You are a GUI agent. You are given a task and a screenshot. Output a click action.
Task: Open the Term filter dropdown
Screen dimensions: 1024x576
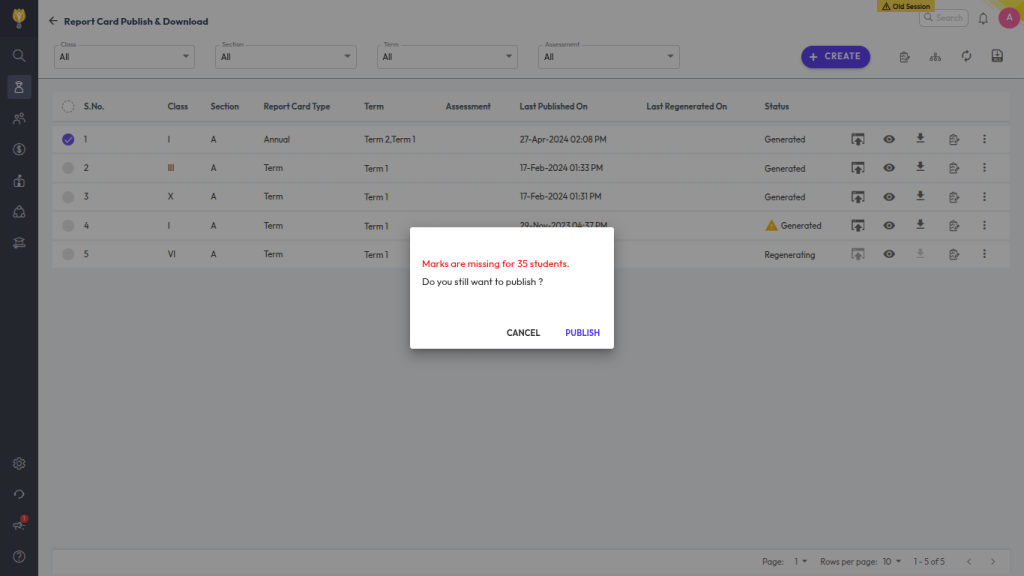448,57
